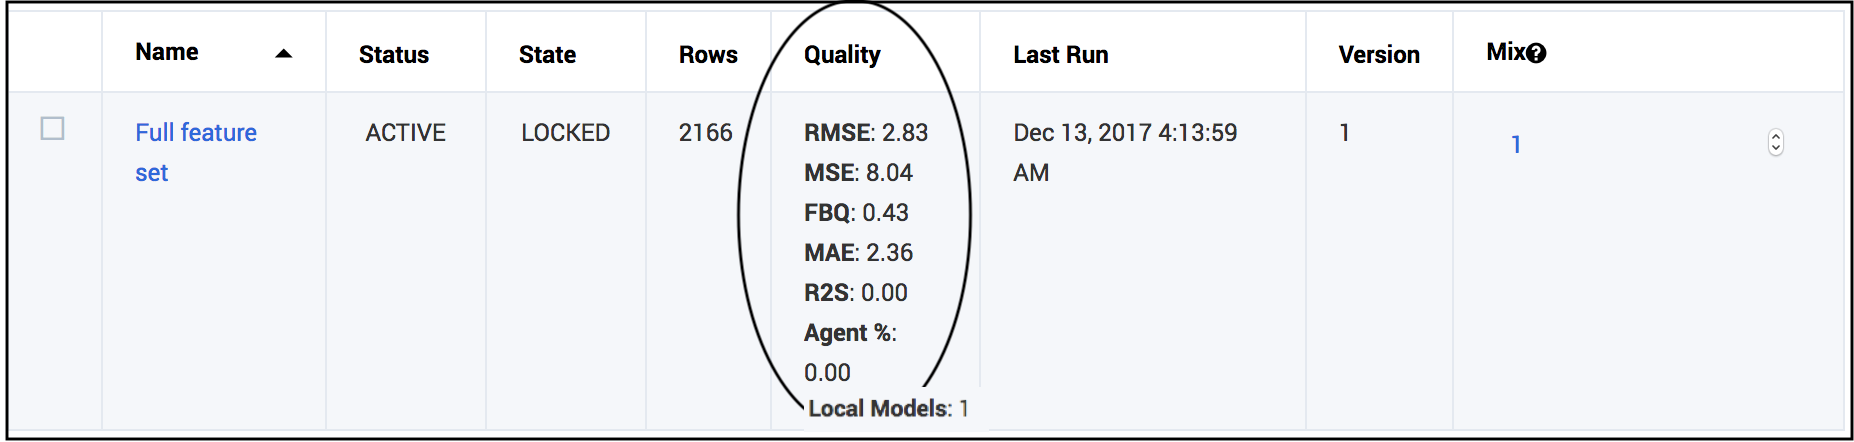This screenshot has width=1854, height=442.
Task: Click the Mix help question mark icon
Action: (1537, 54)
